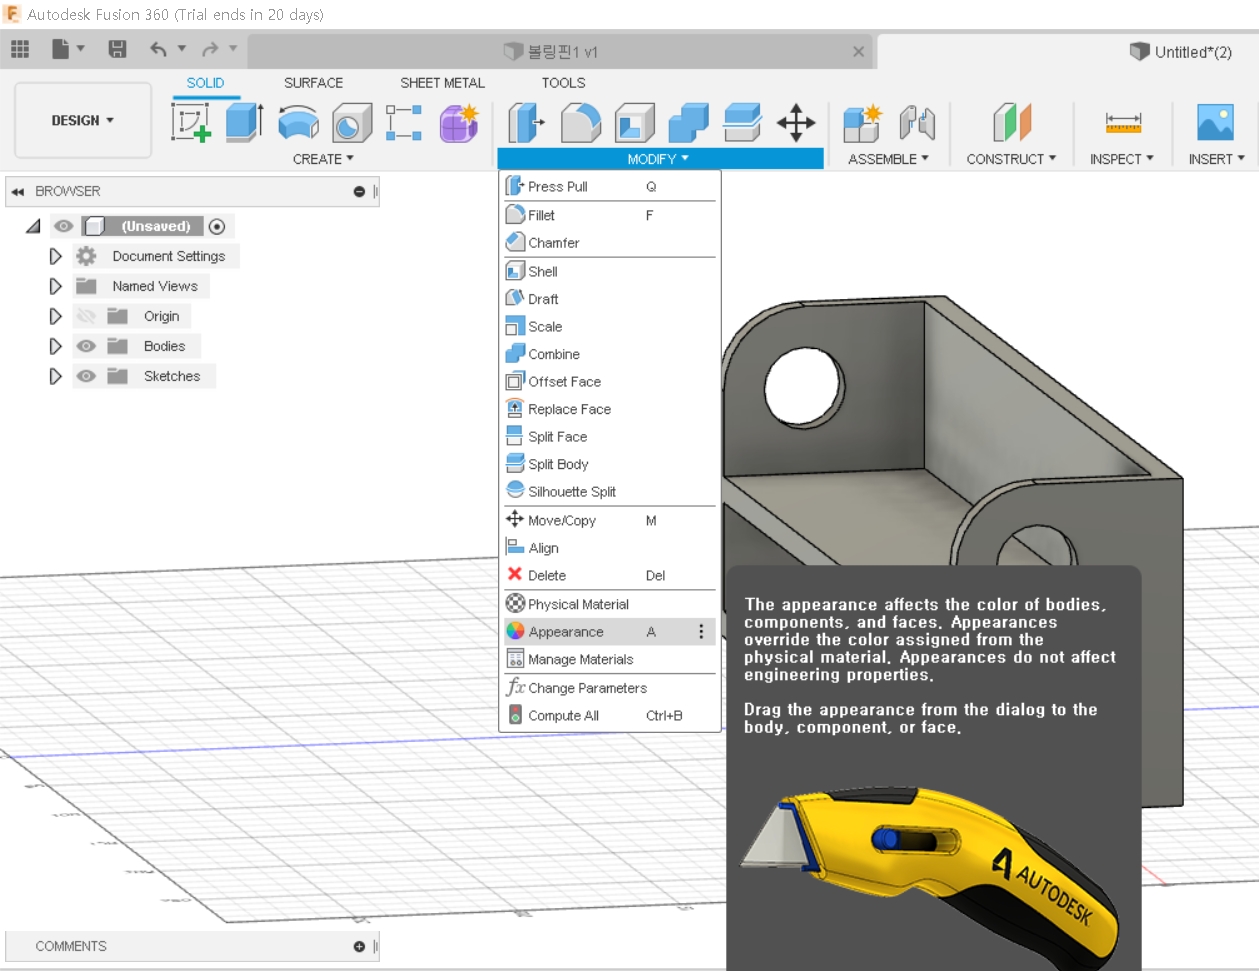Collapse the root Unsaved component triangle

[33, 226]
